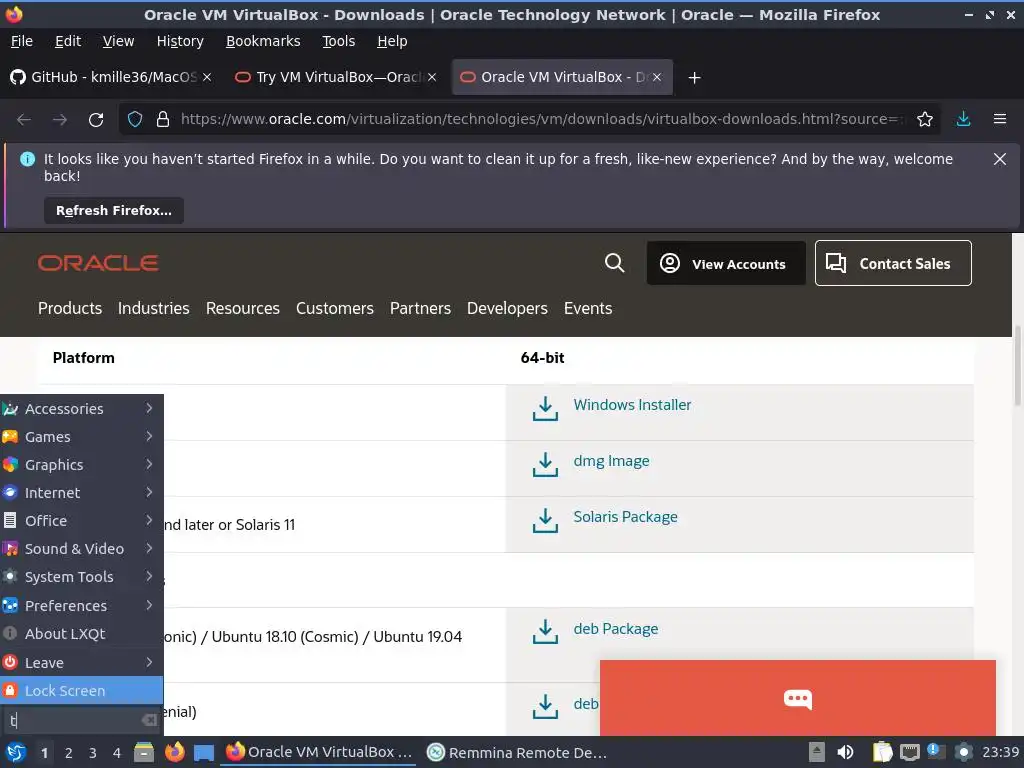Click the page vertical scrollbar thumb
This screenshot has height=768, width=1024.
pos(1017,366)
